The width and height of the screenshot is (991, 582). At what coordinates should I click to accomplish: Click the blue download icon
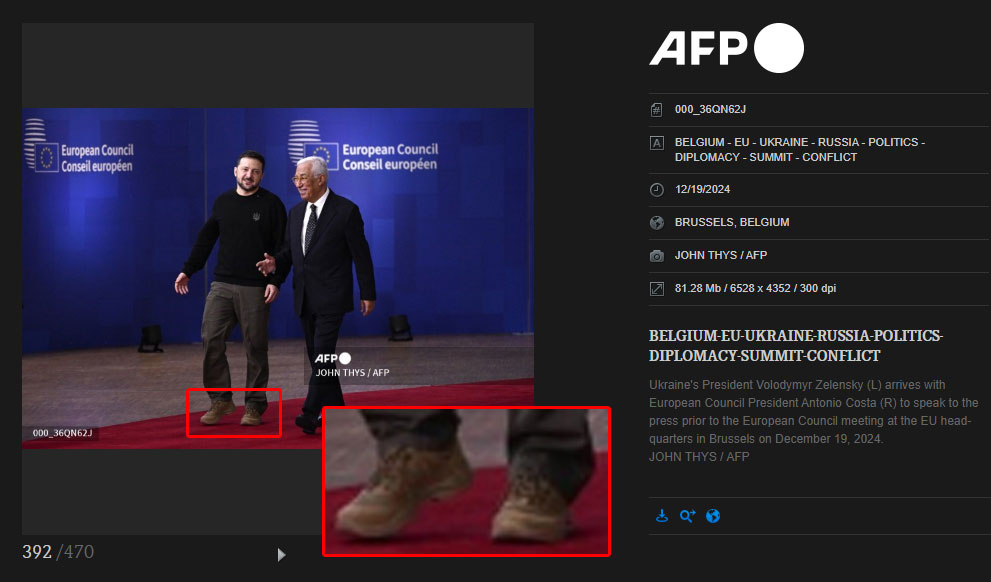[x=661, y=516]
